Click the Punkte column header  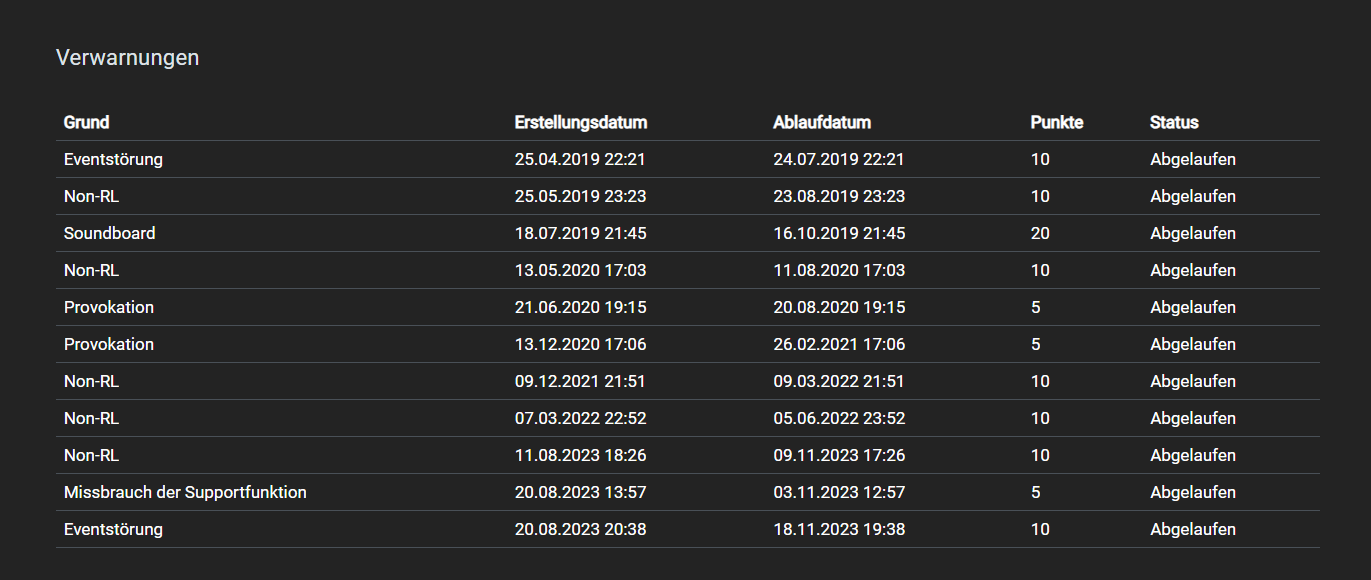(1057, 122)
